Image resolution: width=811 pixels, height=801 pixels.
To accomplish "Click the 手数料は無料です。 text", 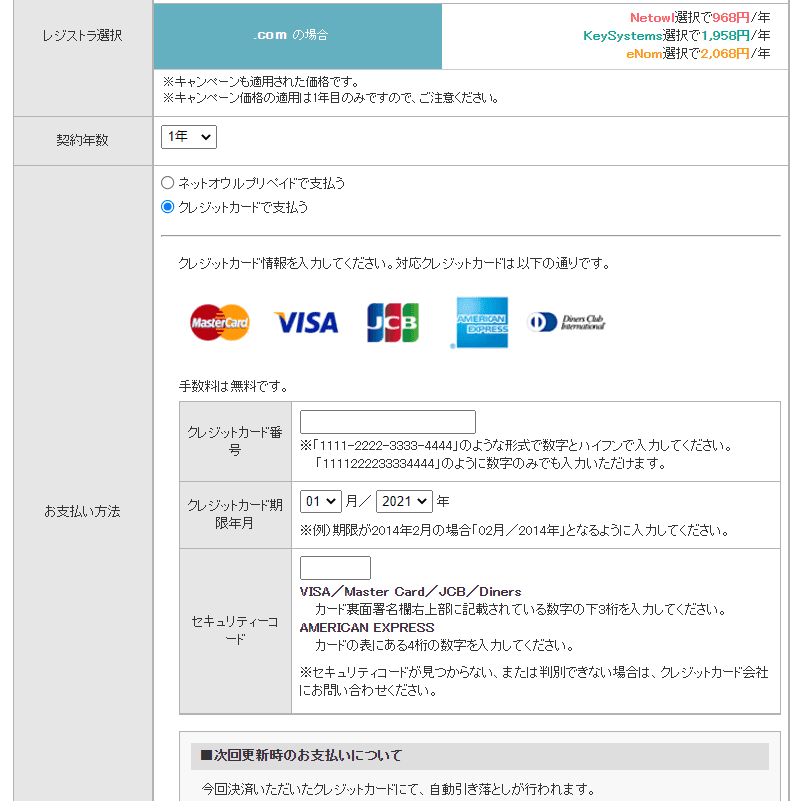I will click(x=233, y=386).
